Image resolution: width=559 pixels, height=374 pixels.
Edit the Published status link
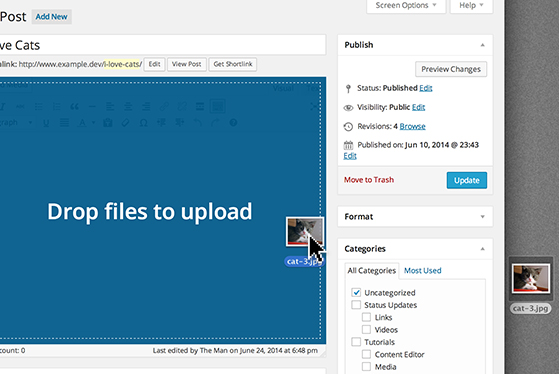(426, 88)
